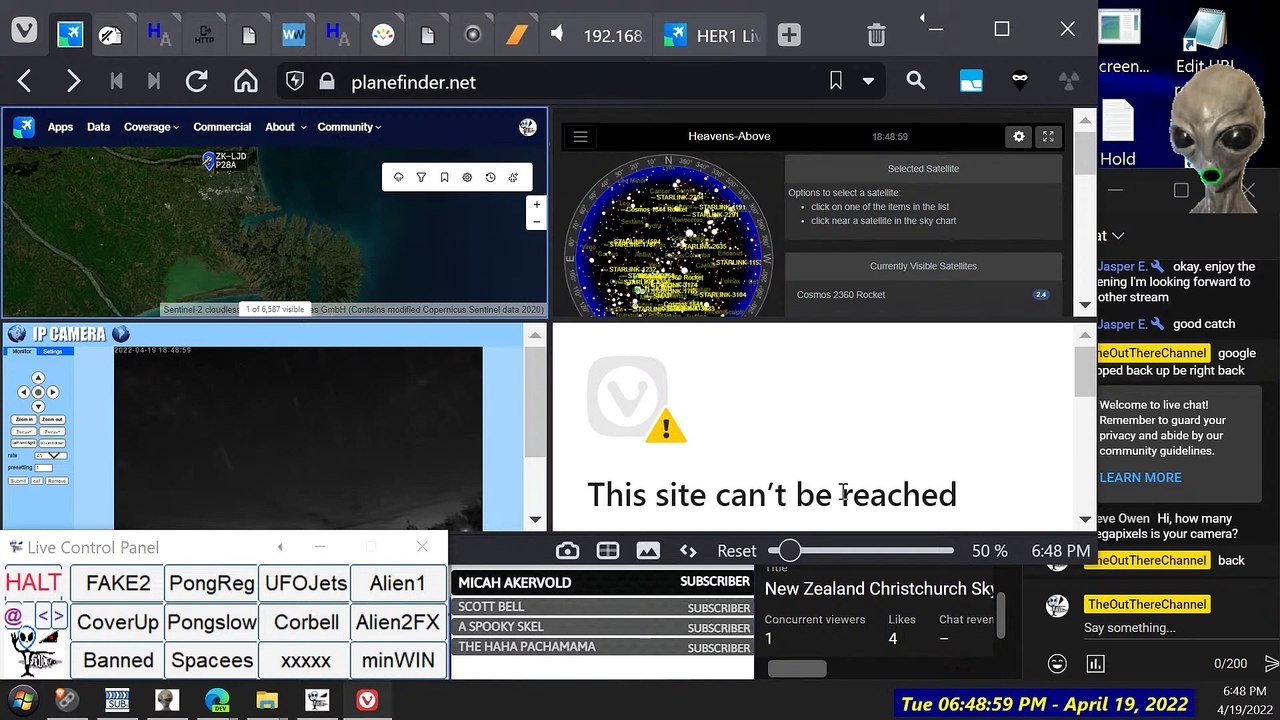This screenshot has height=720, width=1280.
Task: Open the closed tabs trash can
Action: pos(876,35)
